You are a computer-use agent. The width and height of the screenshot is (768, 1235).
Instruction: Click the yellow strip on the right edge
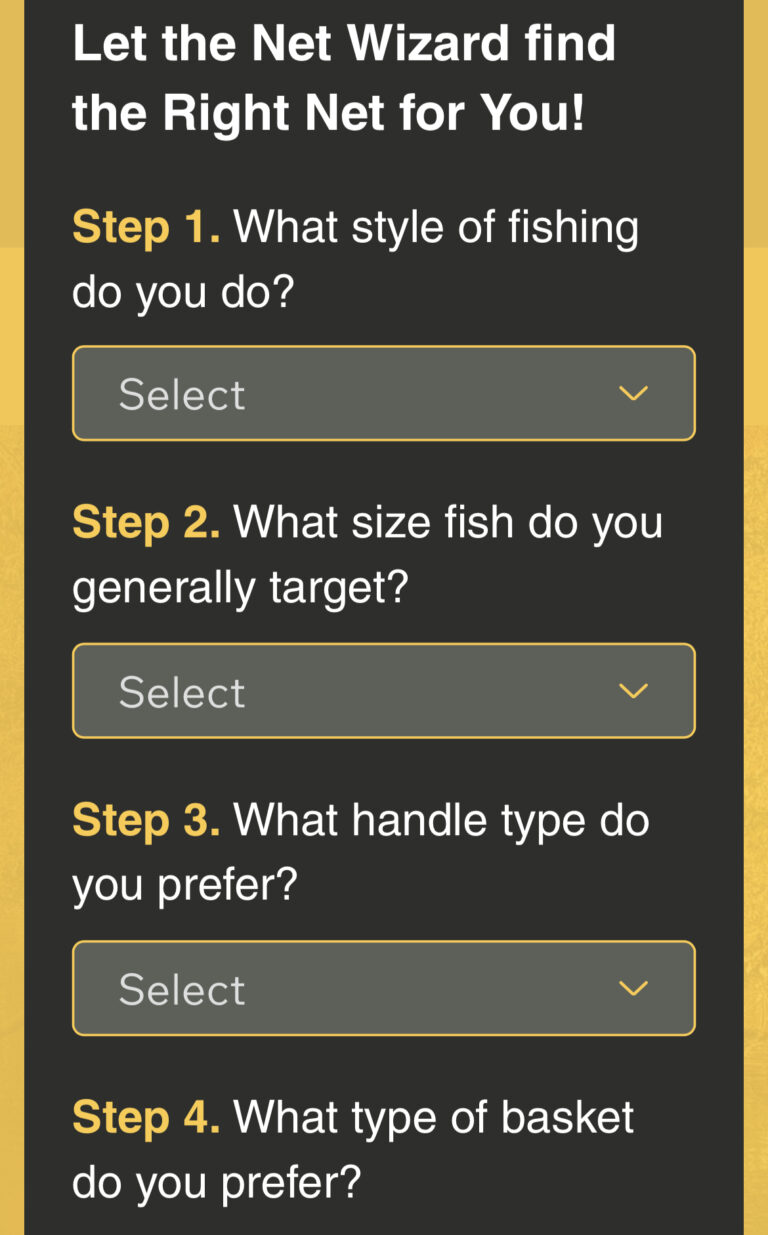pos(756,600)
